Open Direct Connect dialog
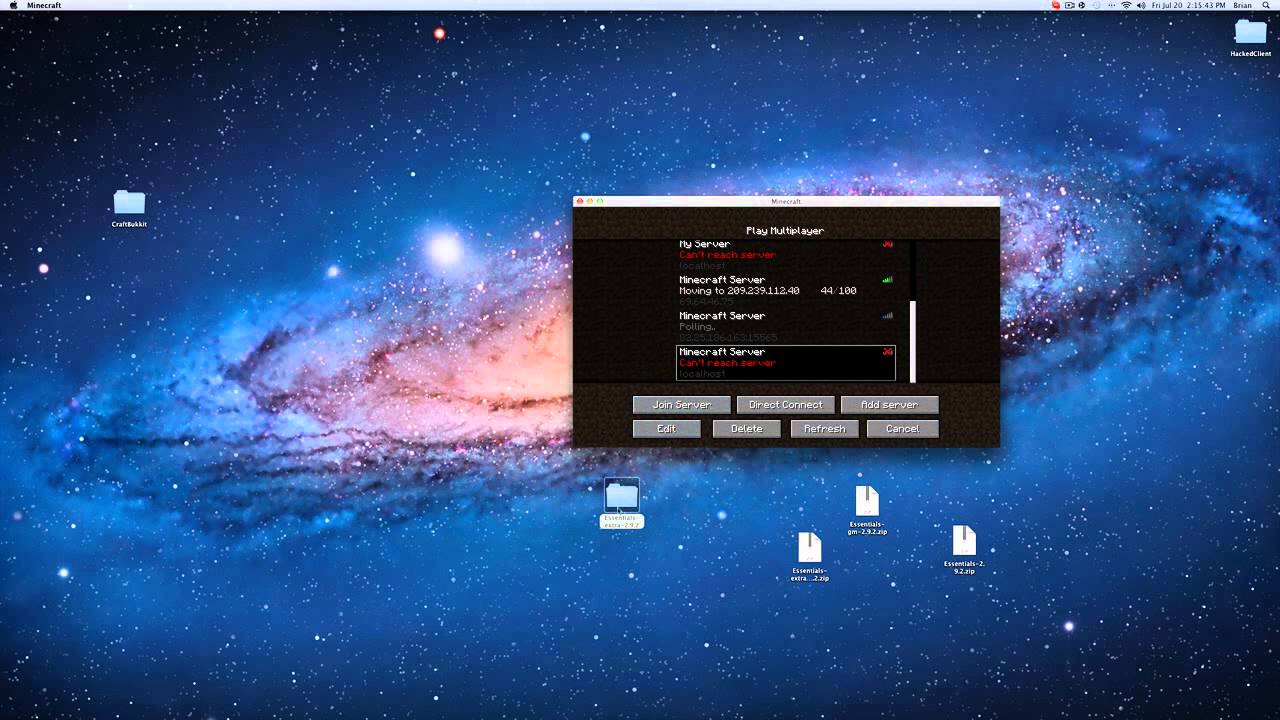 pyautogui.click(x=785, y=405)
